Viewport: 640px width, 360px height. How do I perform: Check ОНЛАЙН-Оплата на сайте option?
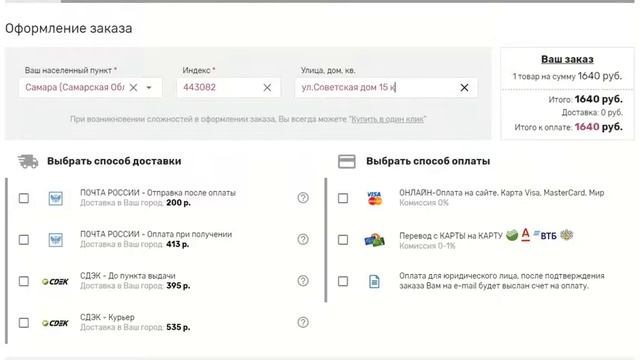[343, 198]
